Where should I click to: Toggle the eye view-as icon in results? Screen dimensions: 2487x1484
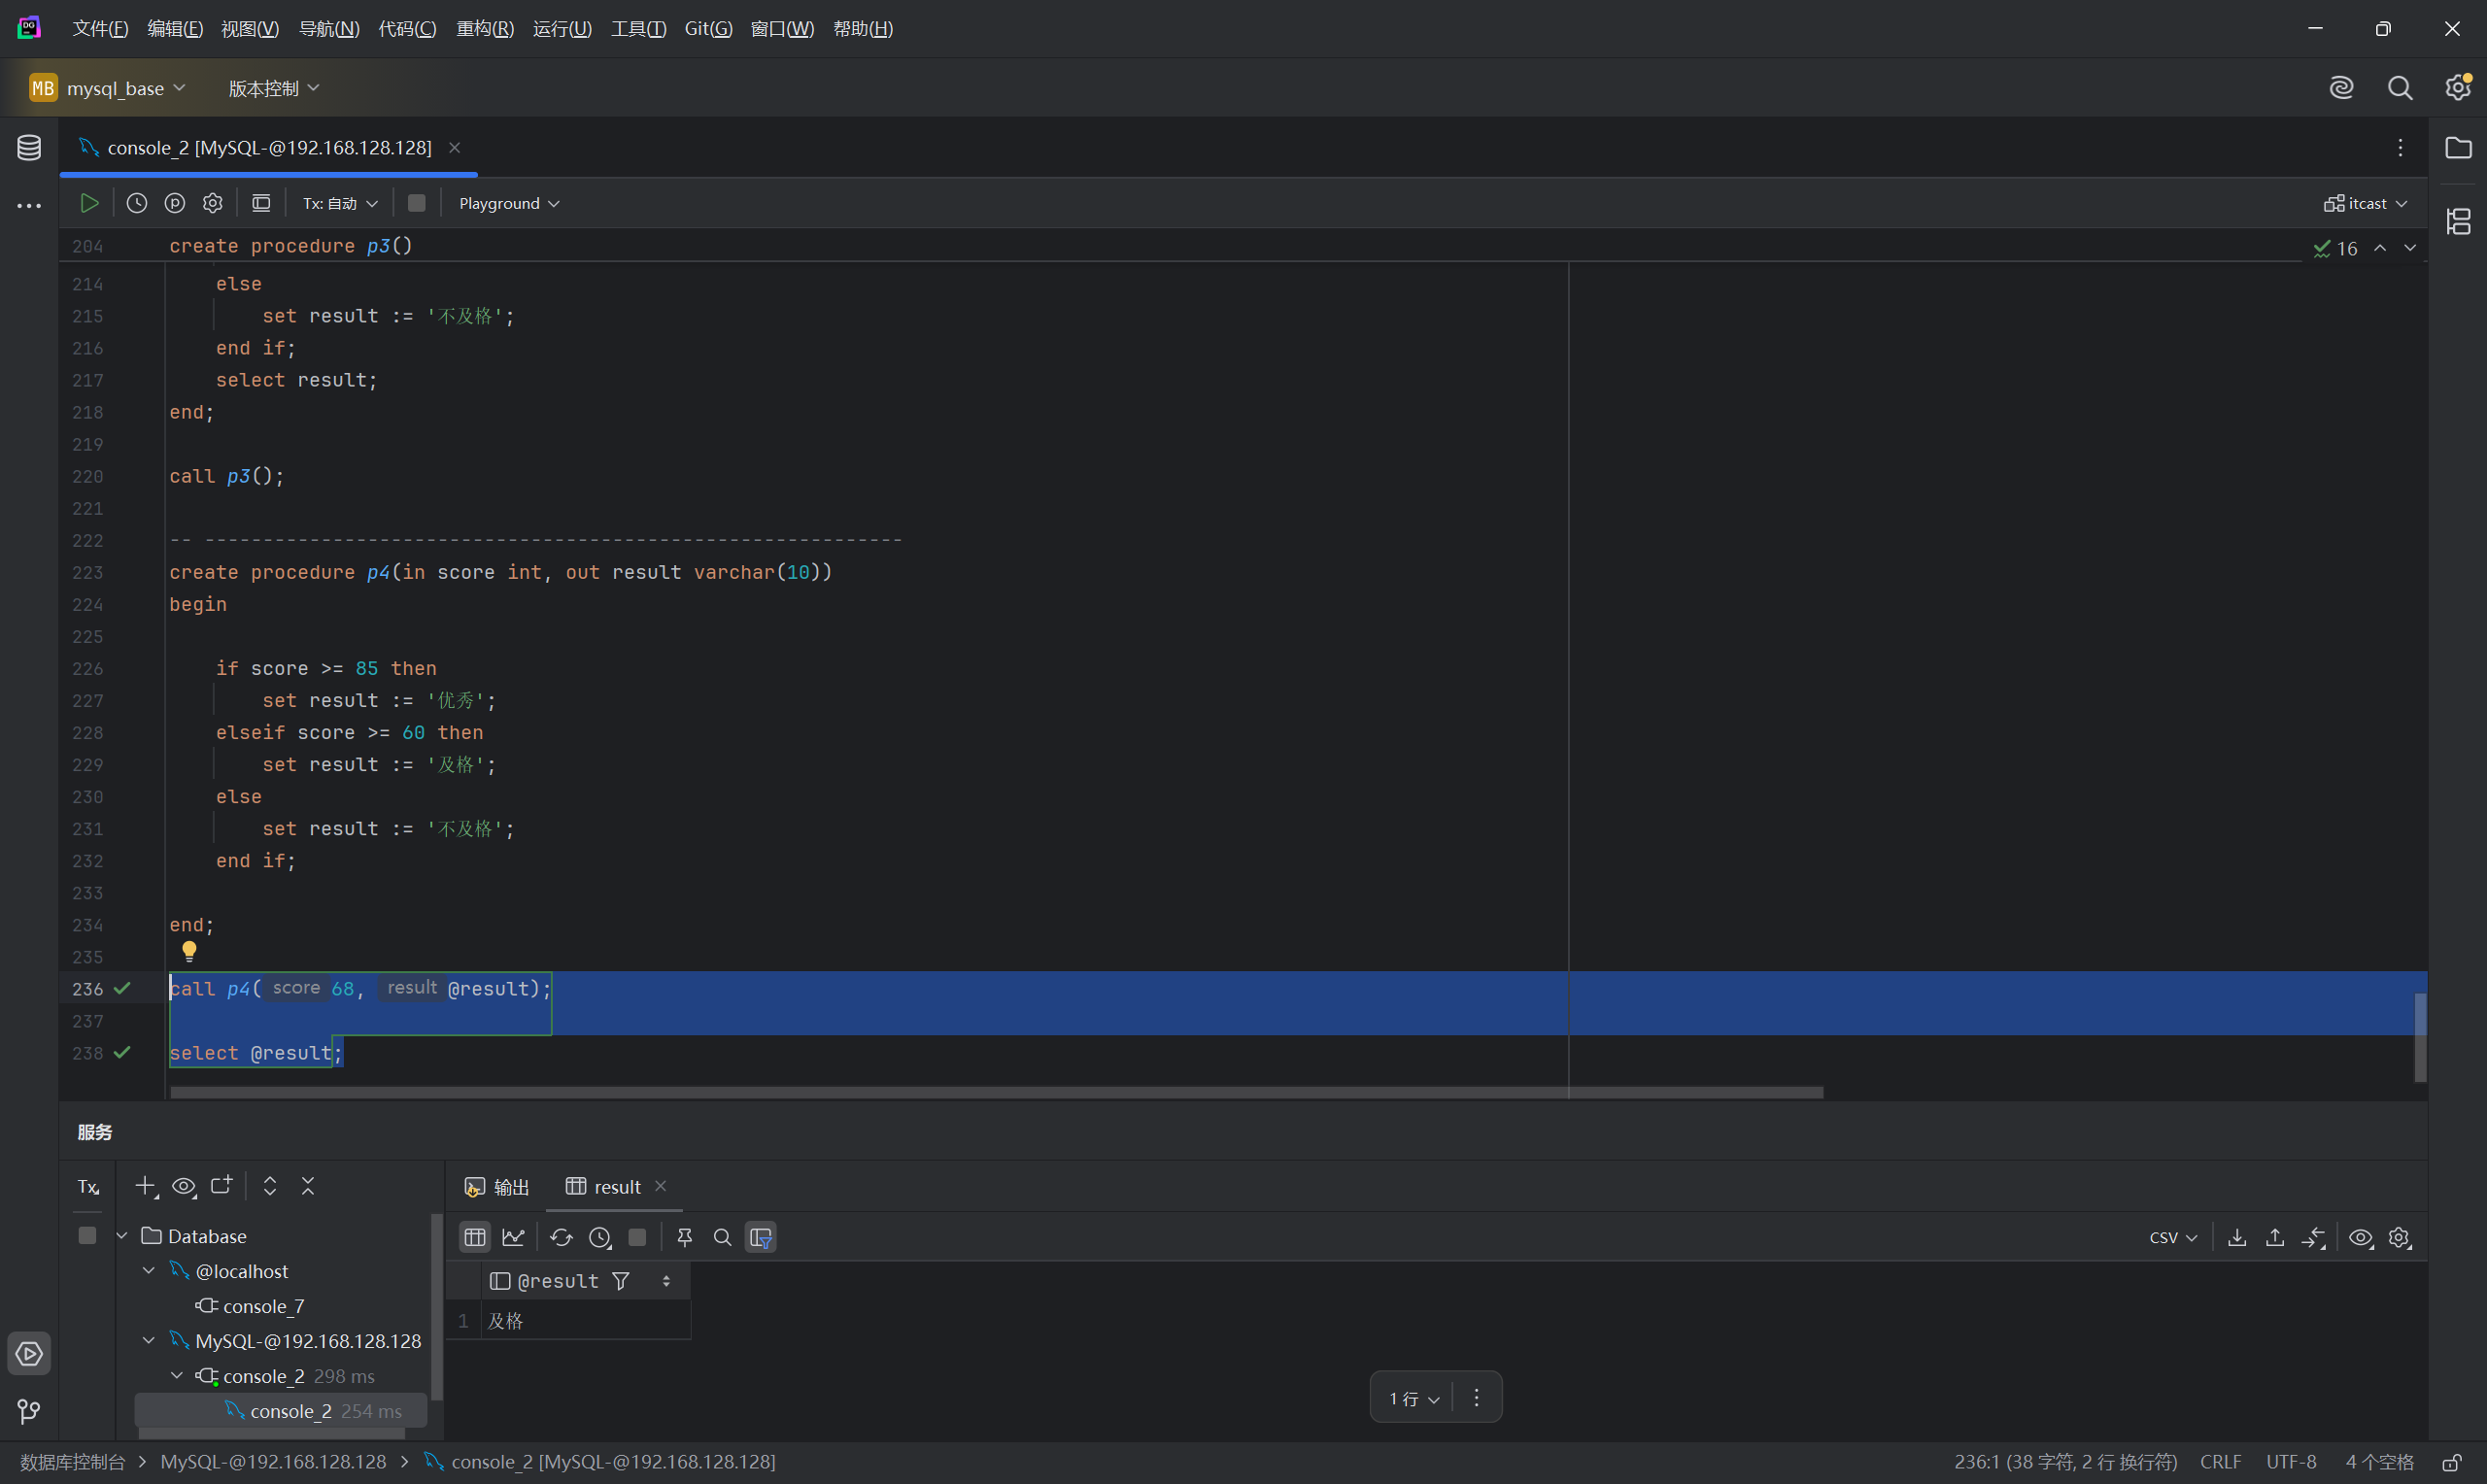tap(2360, 1238)
